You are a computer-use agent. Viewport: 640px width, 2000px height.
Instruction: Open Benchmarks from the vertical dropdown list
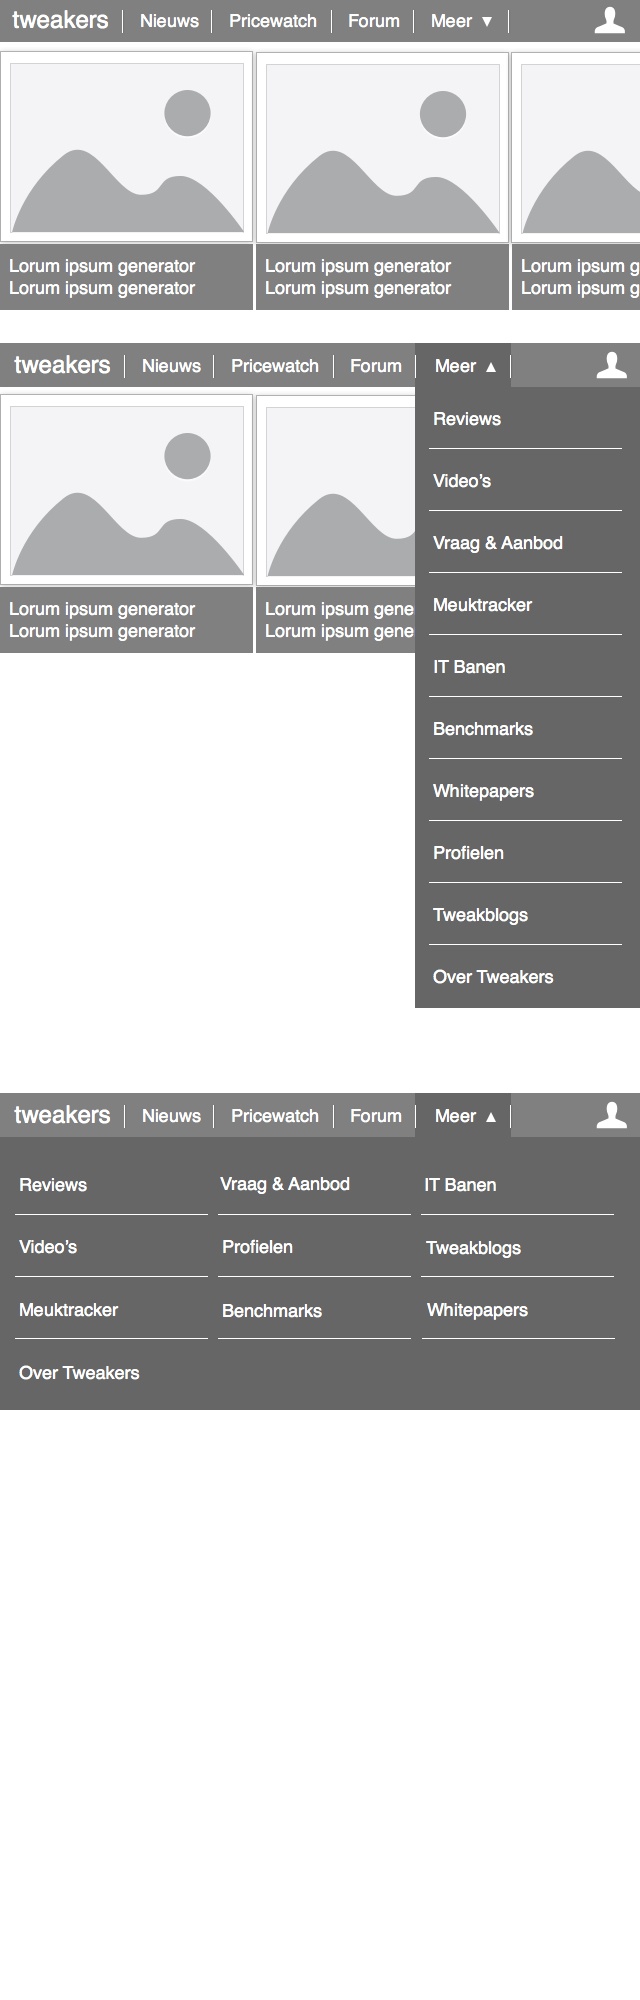pos(483,729)
